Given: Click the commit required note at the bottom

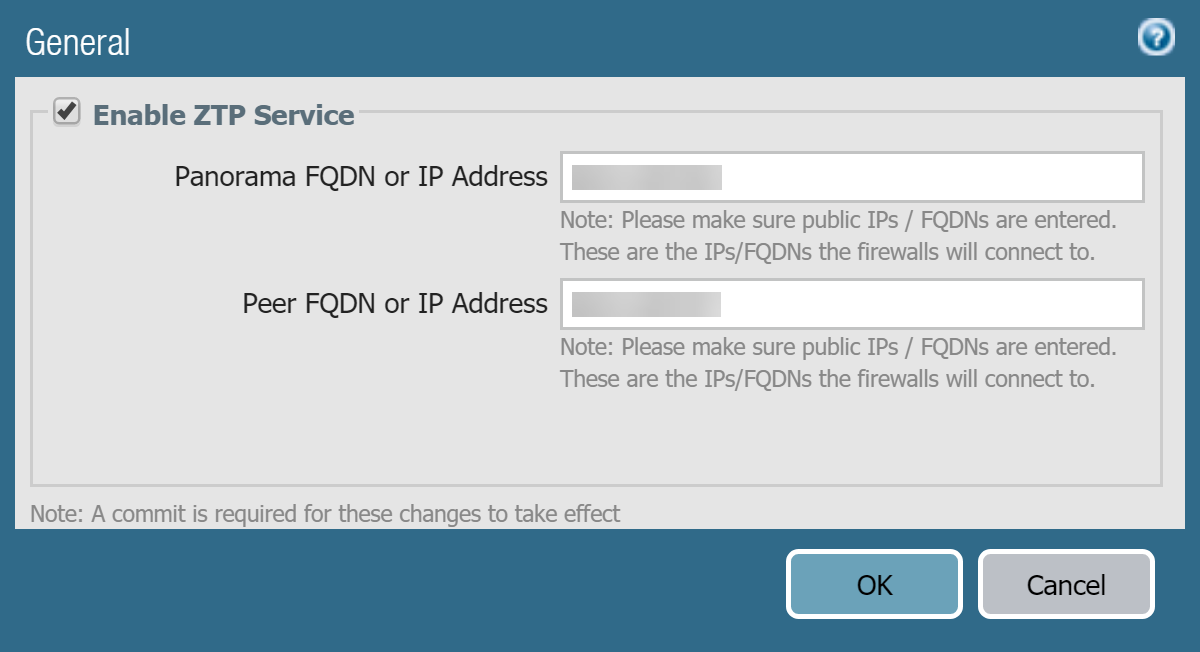Looking at the screenshot, I should [x=326, y=514].
